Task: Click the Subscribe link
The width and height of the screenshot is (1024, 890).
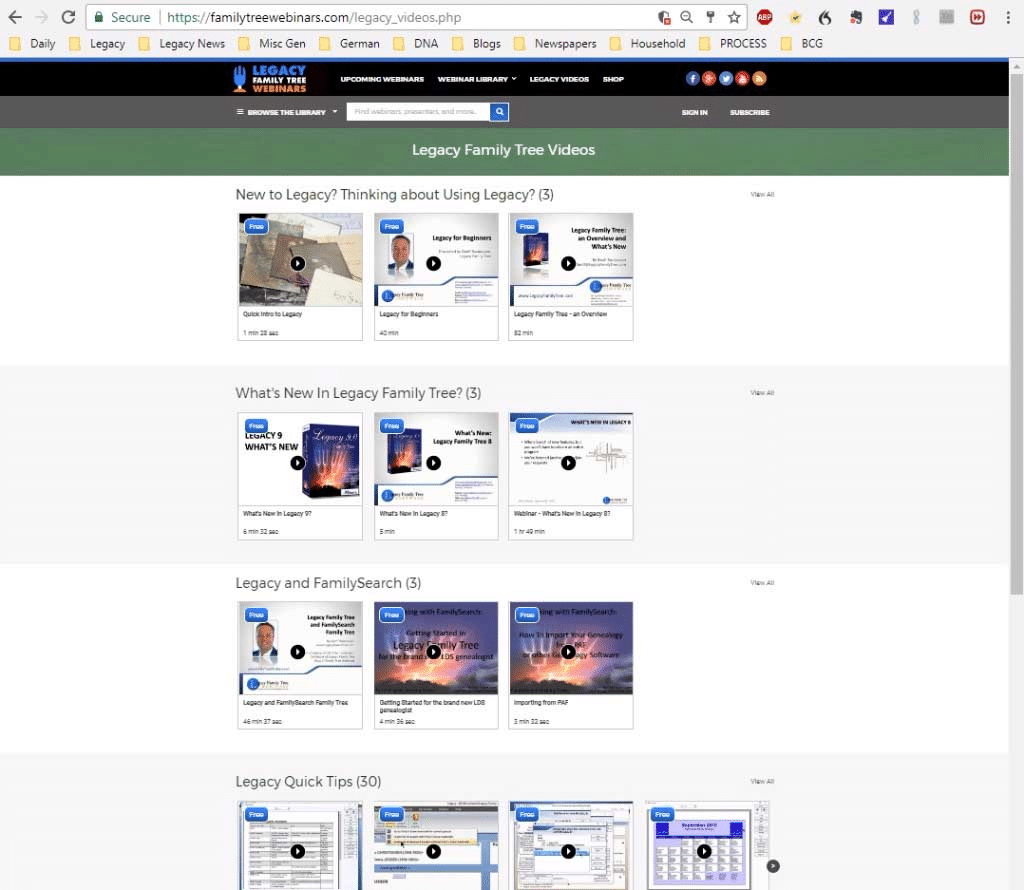Action: (x=750, y=112)
